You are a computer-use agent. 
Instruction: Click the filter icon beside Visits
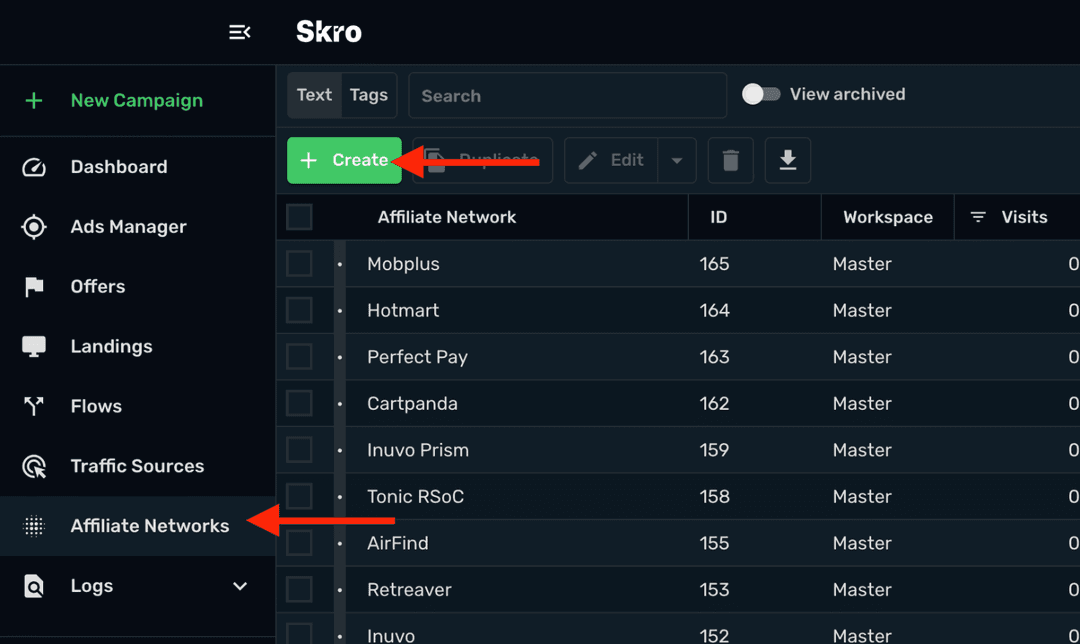(x=978, y=218)
